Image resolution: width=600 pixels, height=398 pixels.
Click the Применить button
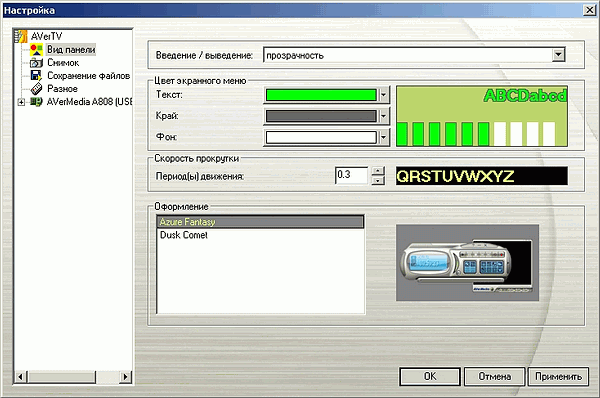[x=558, y=377]
